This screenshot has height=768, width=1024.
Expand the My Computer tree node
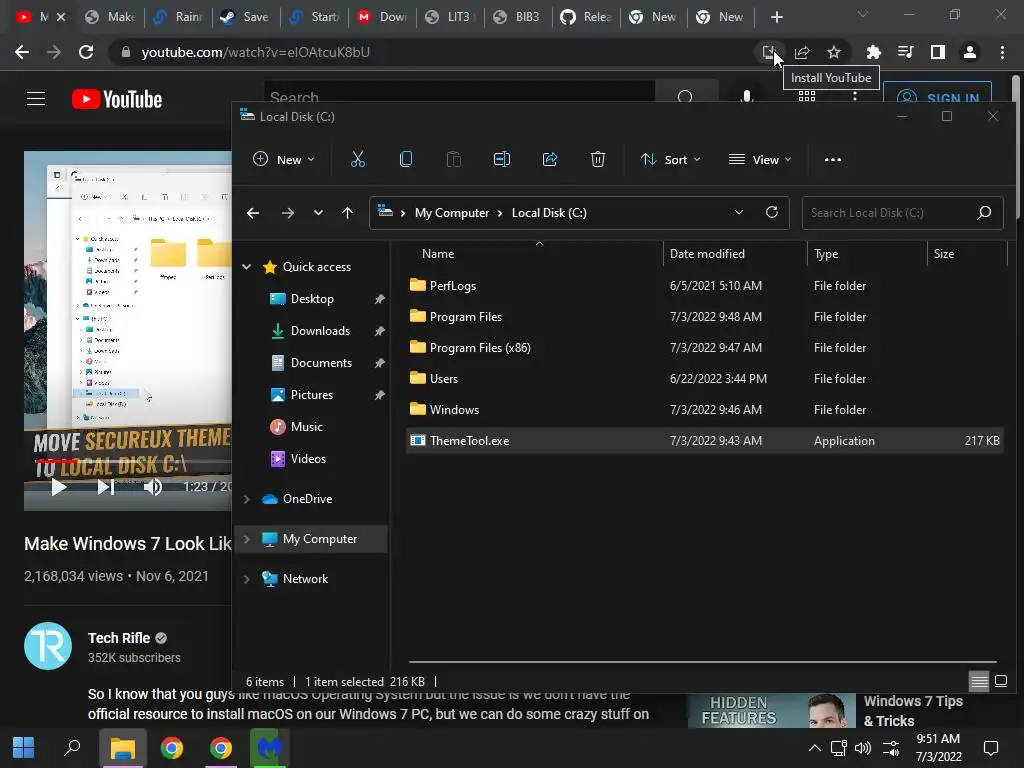click(x=247, y=539)
